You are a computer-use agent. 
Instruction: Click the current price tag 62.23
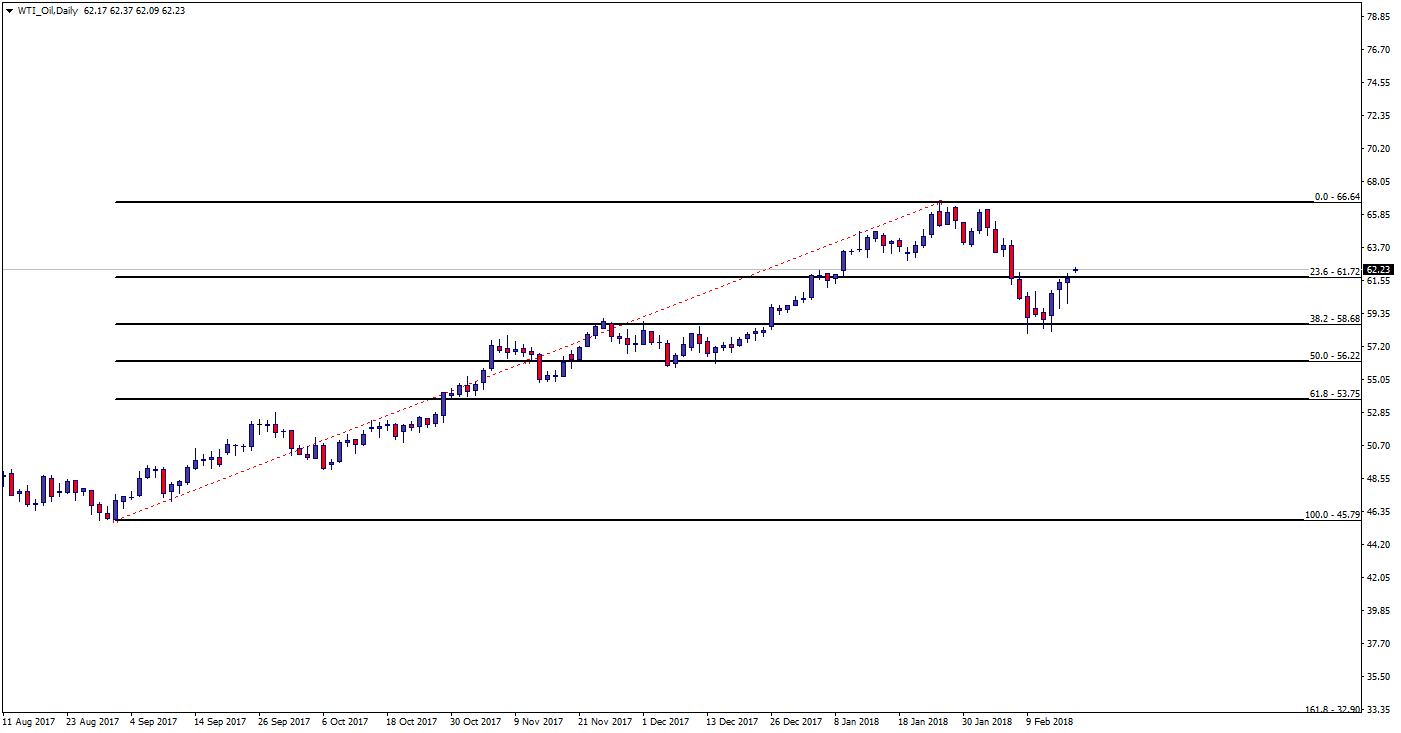tap(1379, 270)
